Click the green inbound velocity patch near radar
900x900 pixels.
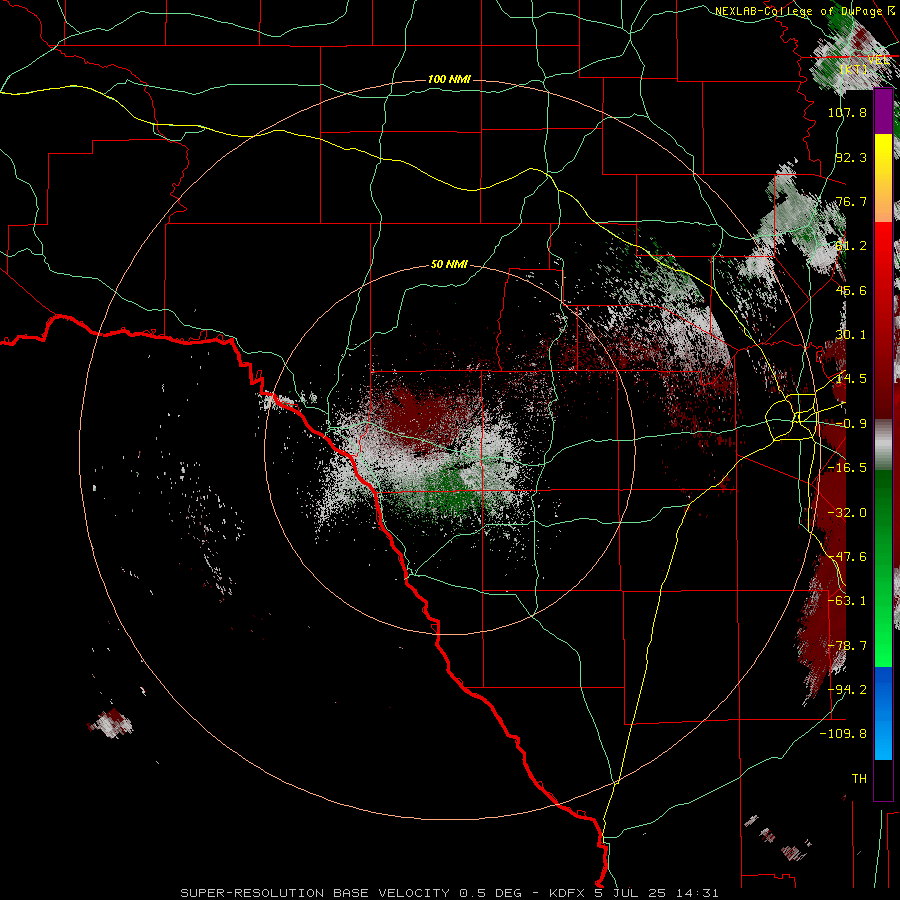(x=453, y=491)
